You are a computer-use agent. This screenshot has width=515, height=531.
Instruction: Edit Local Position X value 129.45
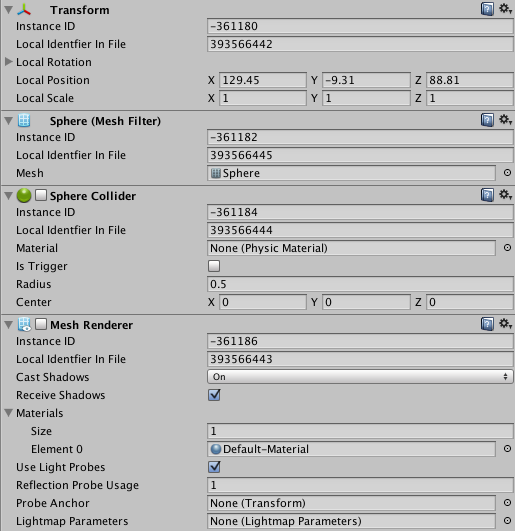(x=263, y=80)
